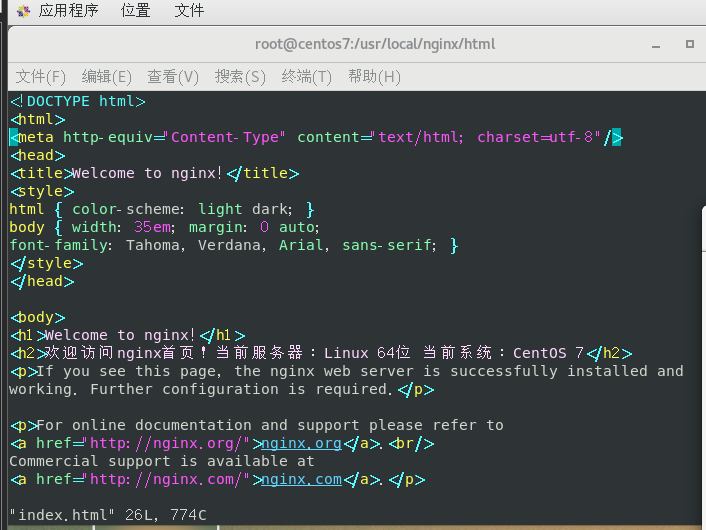The height and width of the screenshot is (530, 706).
Task: Click the <title>Welcome to nginx! line
Action: [154, 173]
